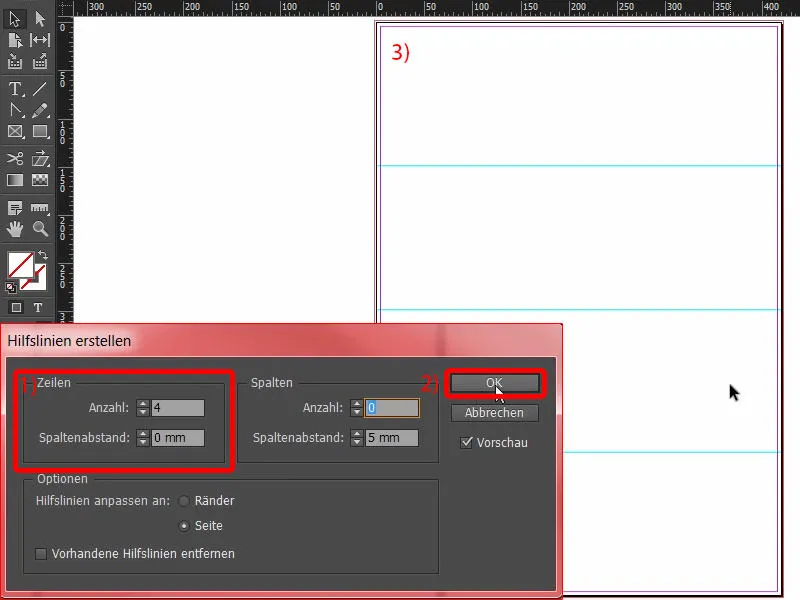The width and height of the screenshot is (800, 600).
Task: Select the Selection tool (black arrow)
Action: coord(16,18)
